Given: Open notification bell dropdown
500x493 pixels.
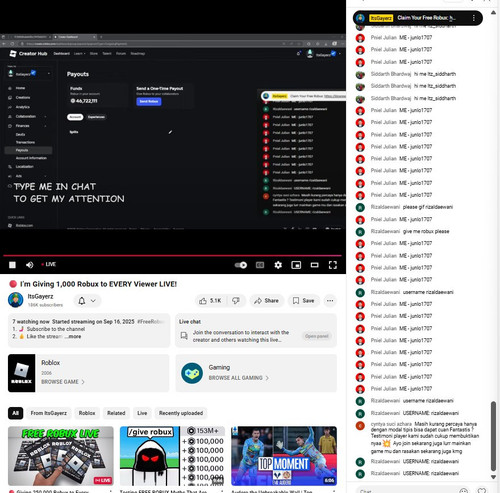Looking at the screenshot, I should [87, 301].
